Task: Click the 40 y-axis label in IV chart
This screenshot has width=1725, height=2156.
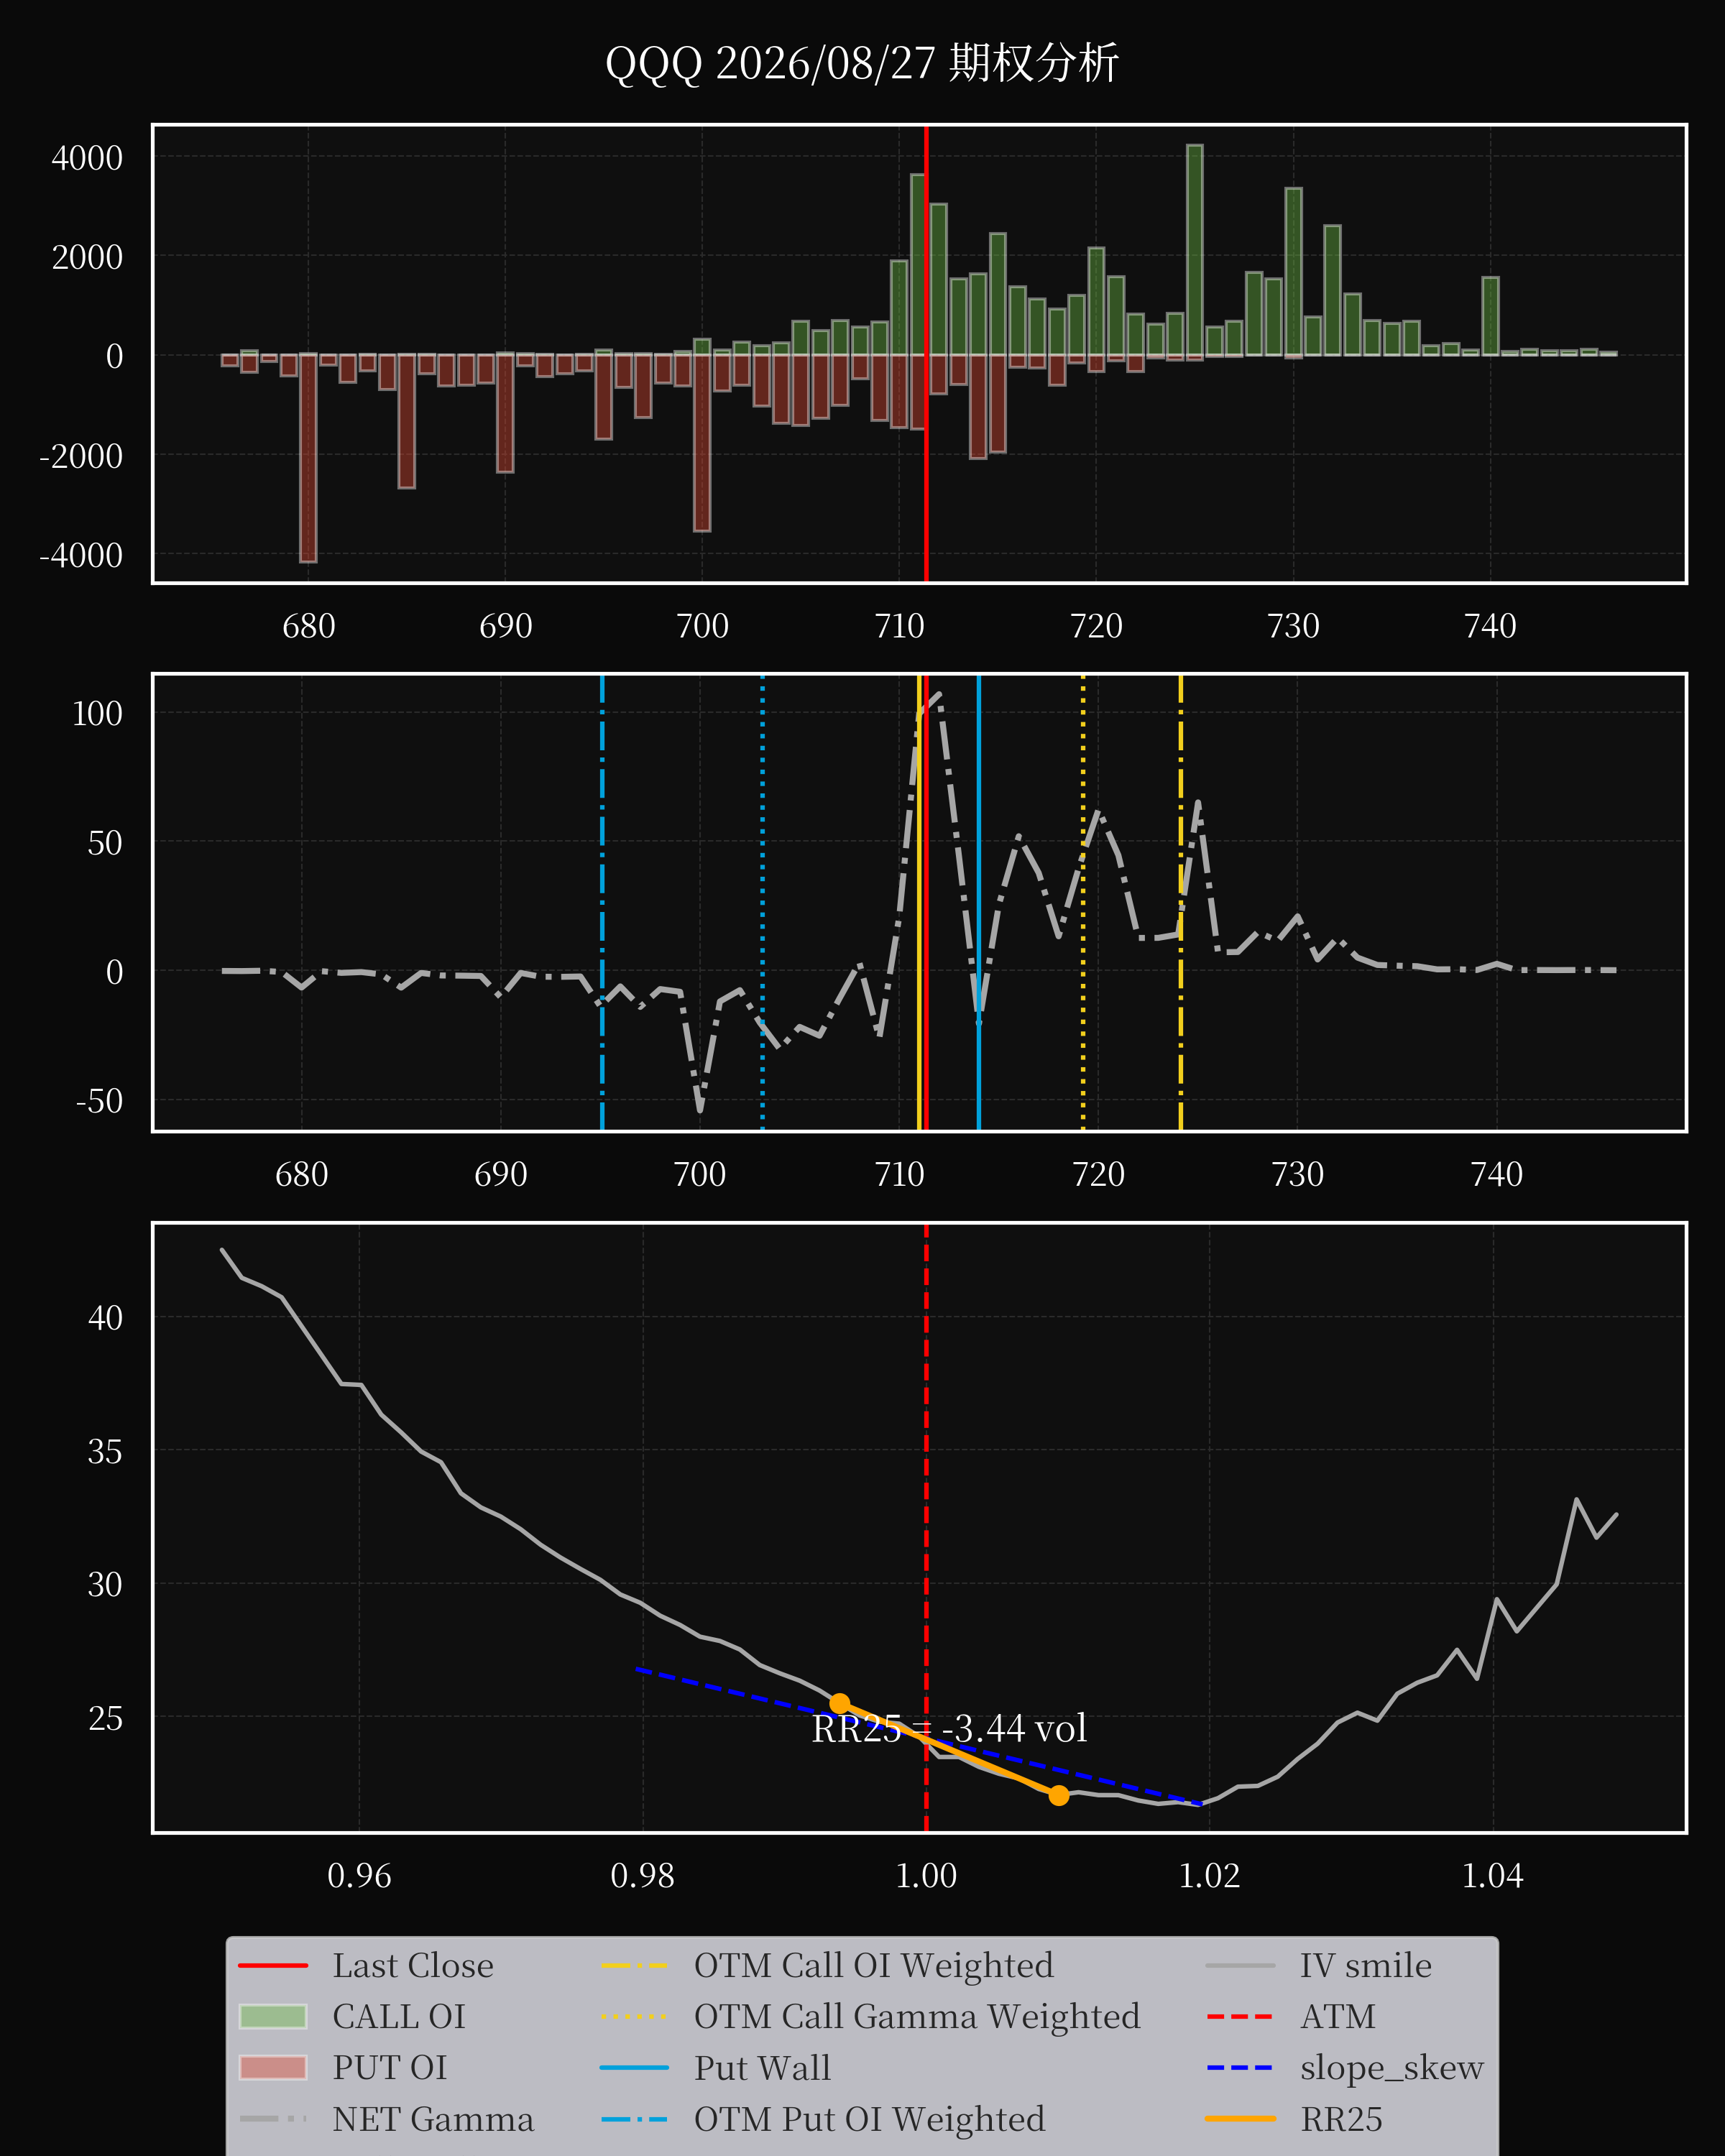Action: pyautogui.click(x=105, y=1318)
